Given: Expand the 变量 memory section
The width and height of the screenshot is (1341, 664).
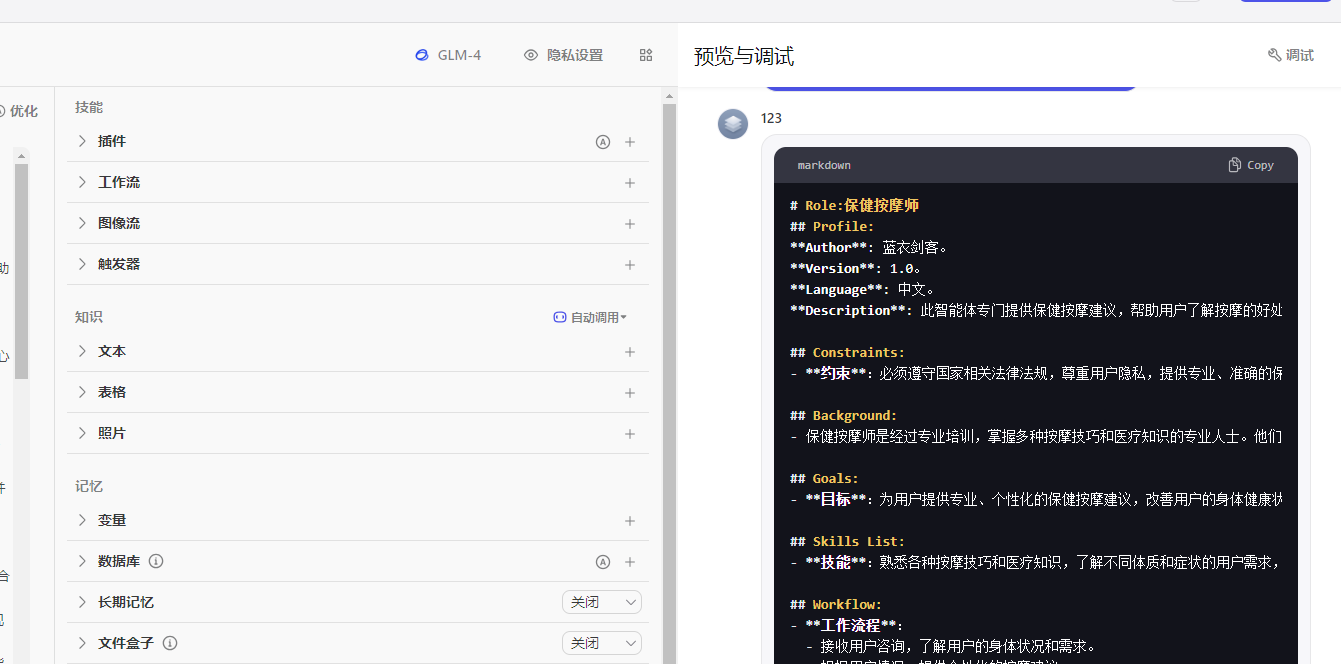Looking at the screenshot, I should [x=82, y=520].
